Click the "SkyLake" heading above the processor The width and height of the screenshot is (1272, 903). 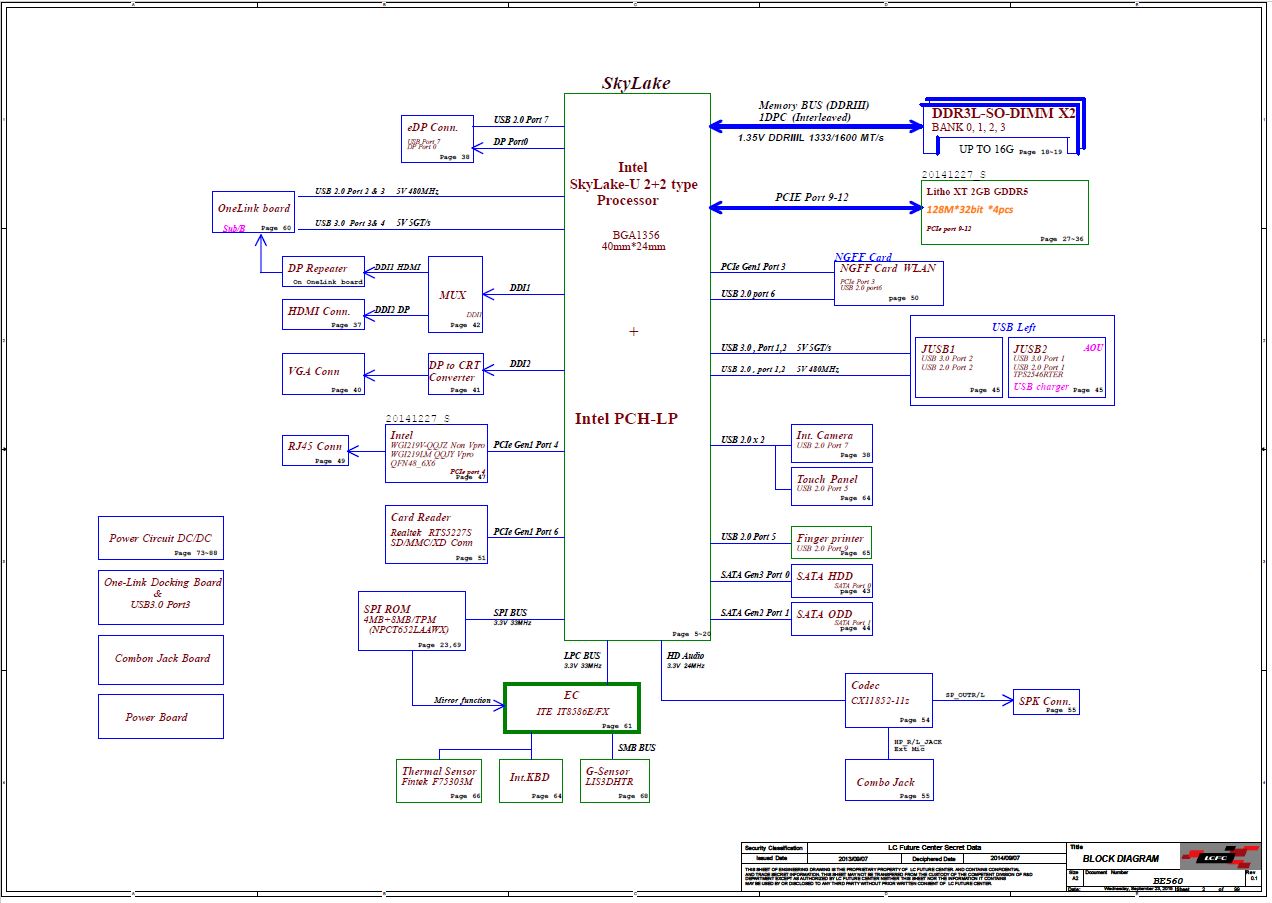[636, 84]
